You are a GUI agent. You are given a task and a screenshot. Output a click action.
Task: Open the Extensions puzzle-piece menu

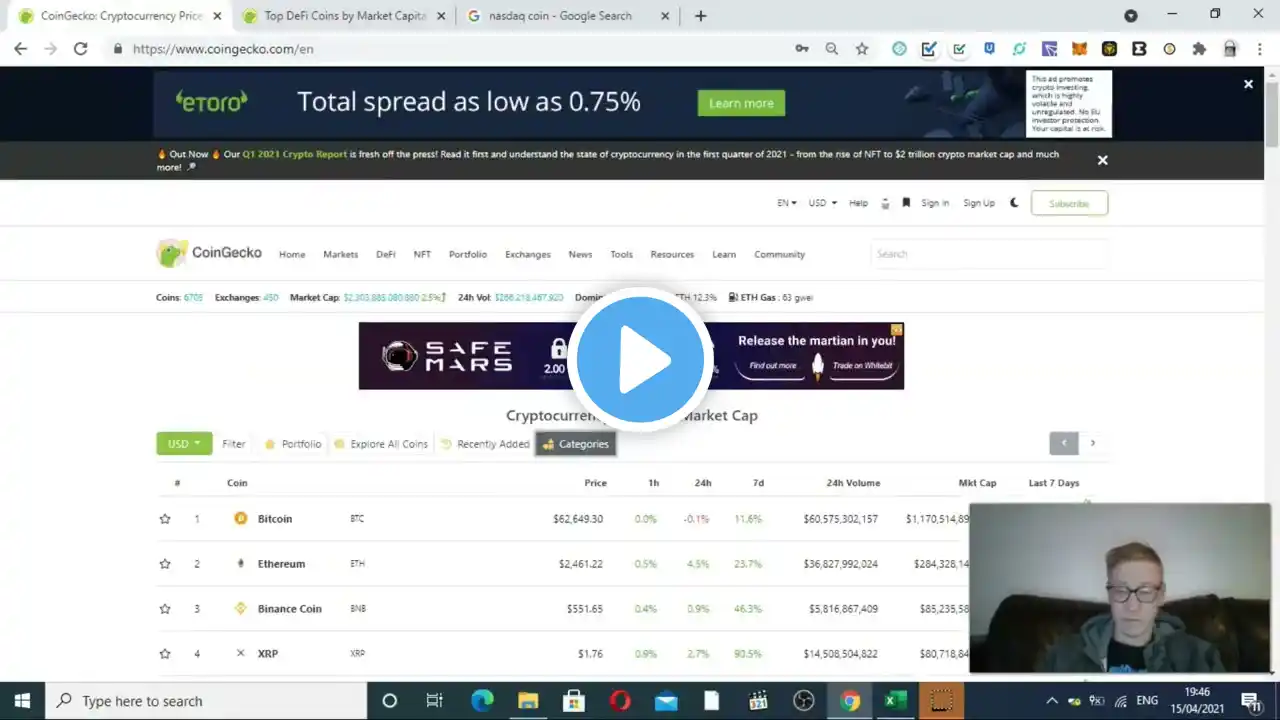point(1199,48)
